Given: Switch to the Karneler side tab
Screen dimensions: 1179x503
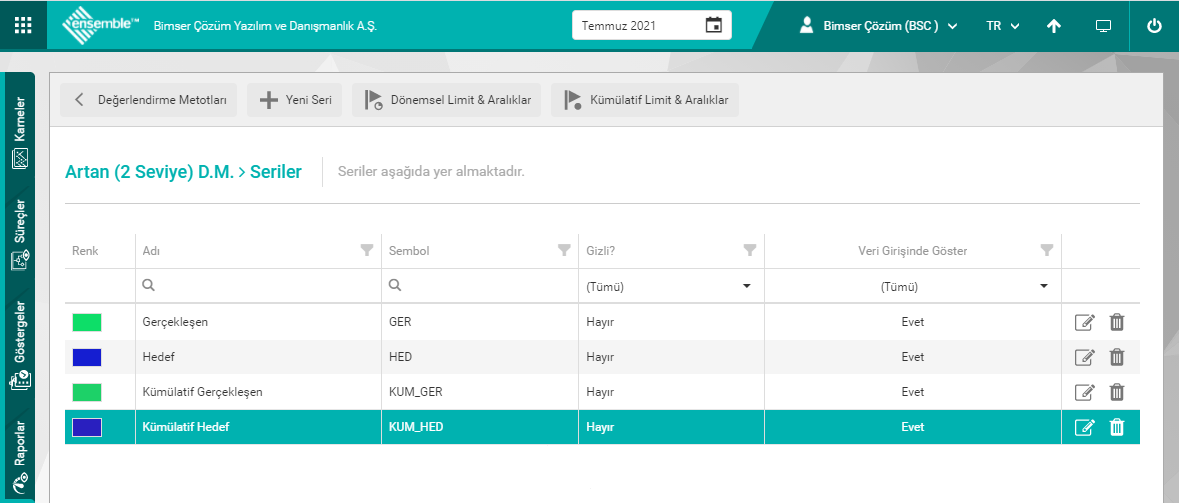Looking at the screenshot, I should click(20, 132).
